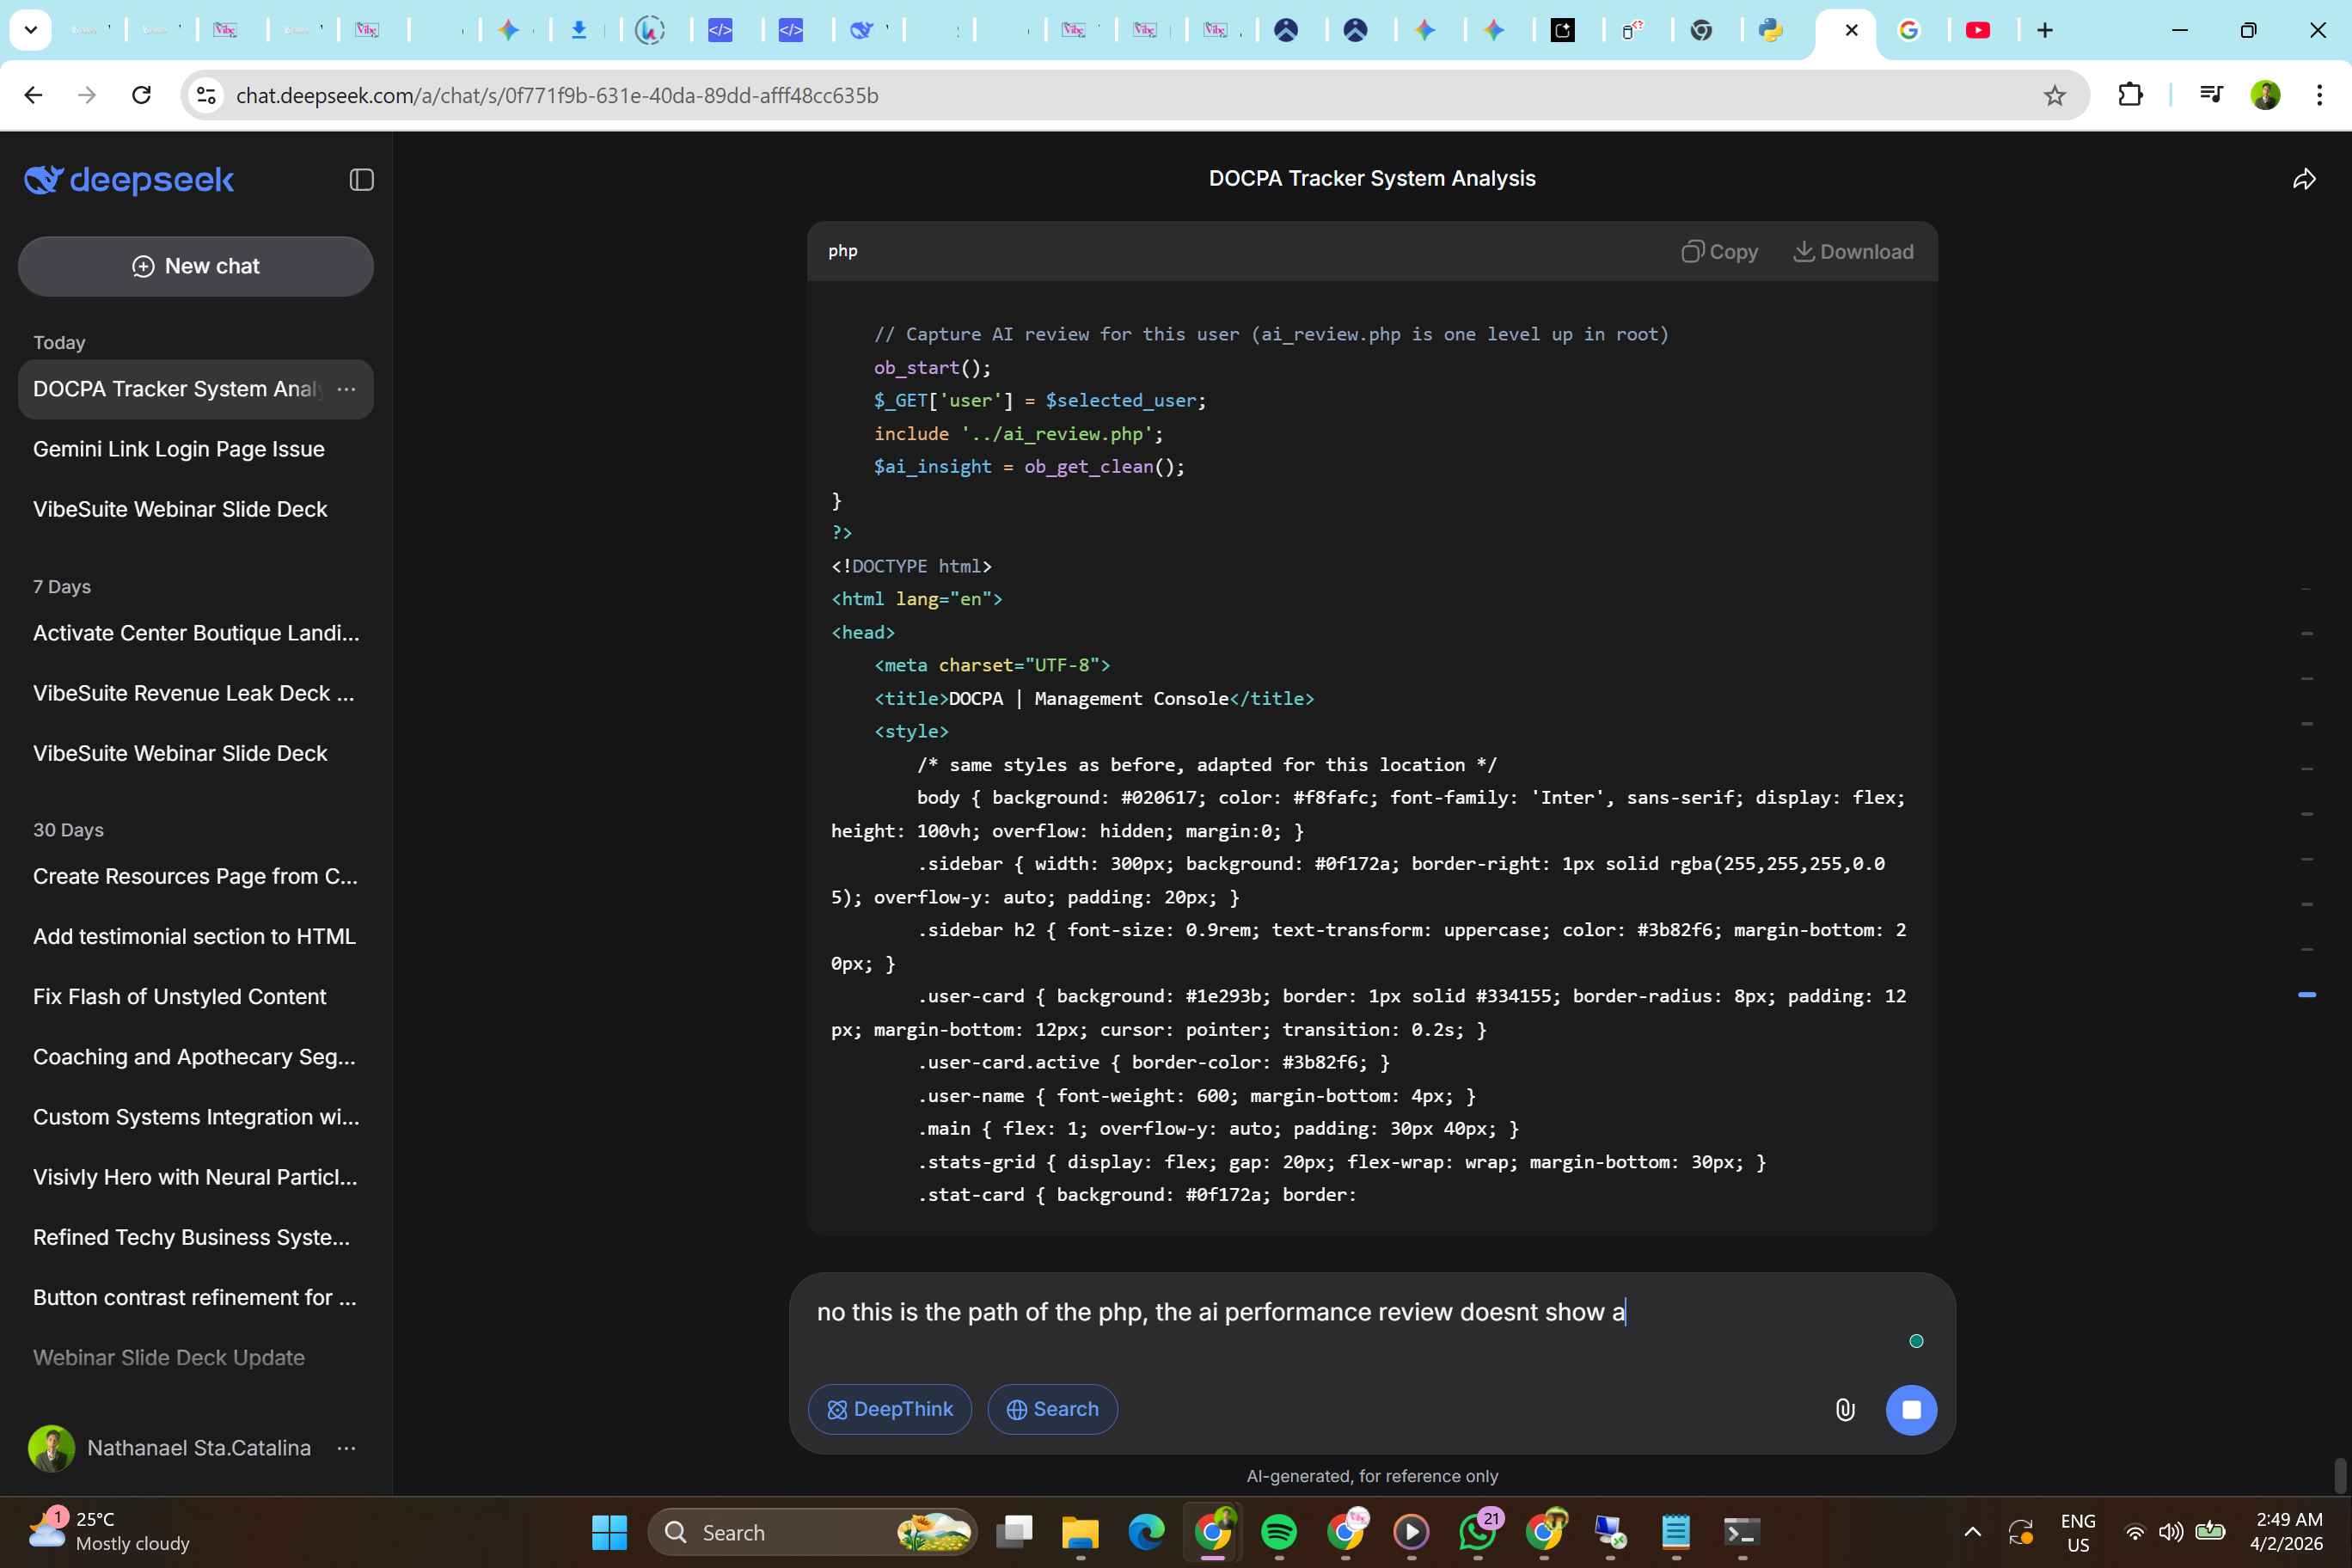Image resolution: width=2352 pixels, height=1568 pixels.
Task: Download the php code block
Action: (x=1853, y=252)
